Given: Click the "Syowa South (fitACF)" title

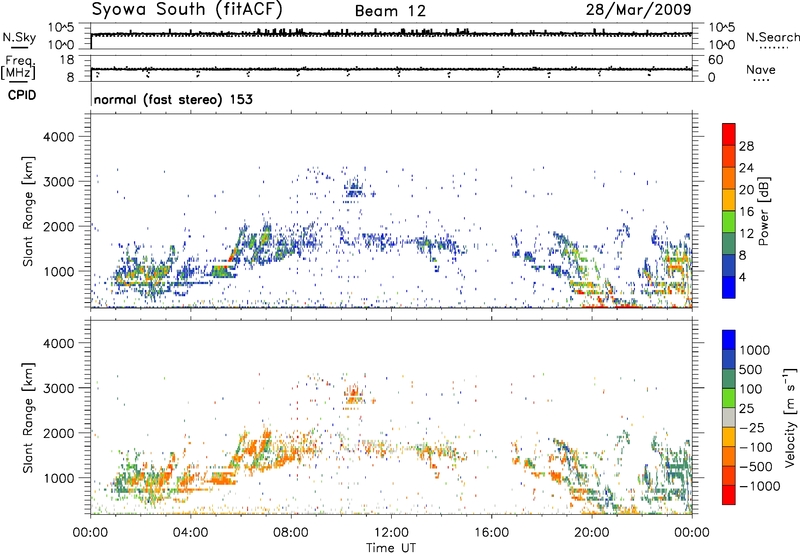Looking at the screenshot, I should click(x=186, y=10).
